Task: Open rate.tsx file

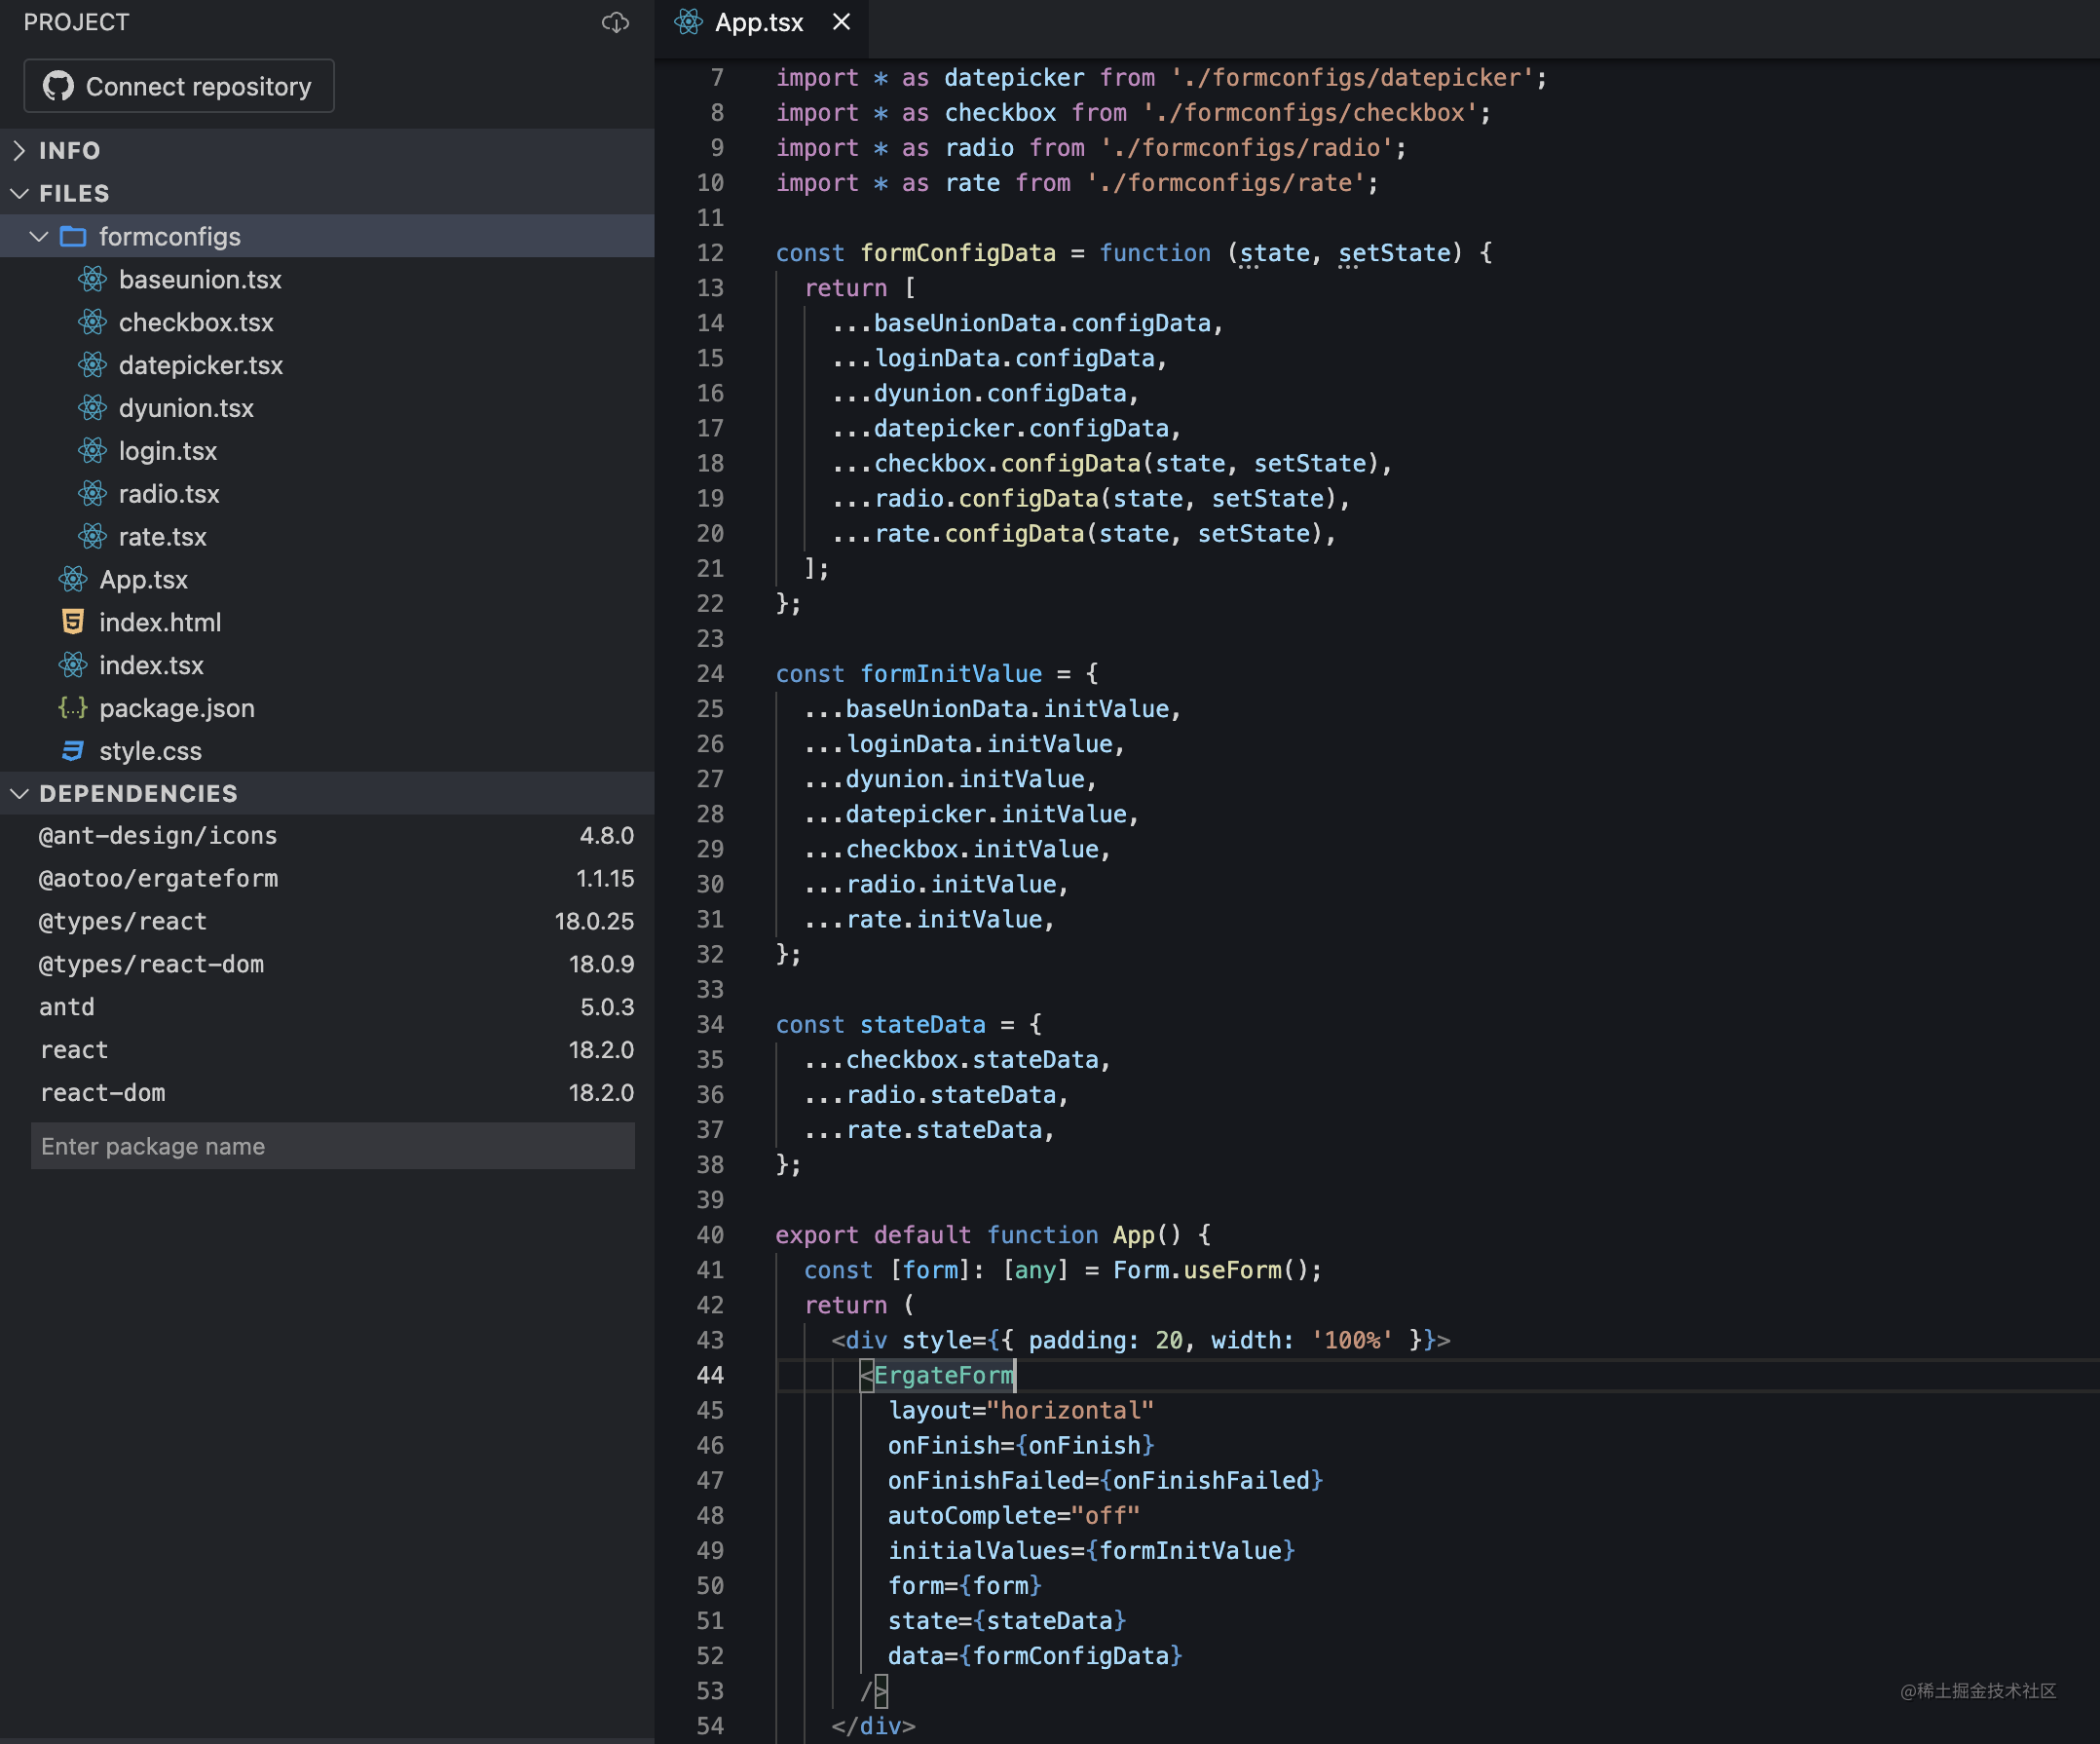Action: (x=162, y=537)
